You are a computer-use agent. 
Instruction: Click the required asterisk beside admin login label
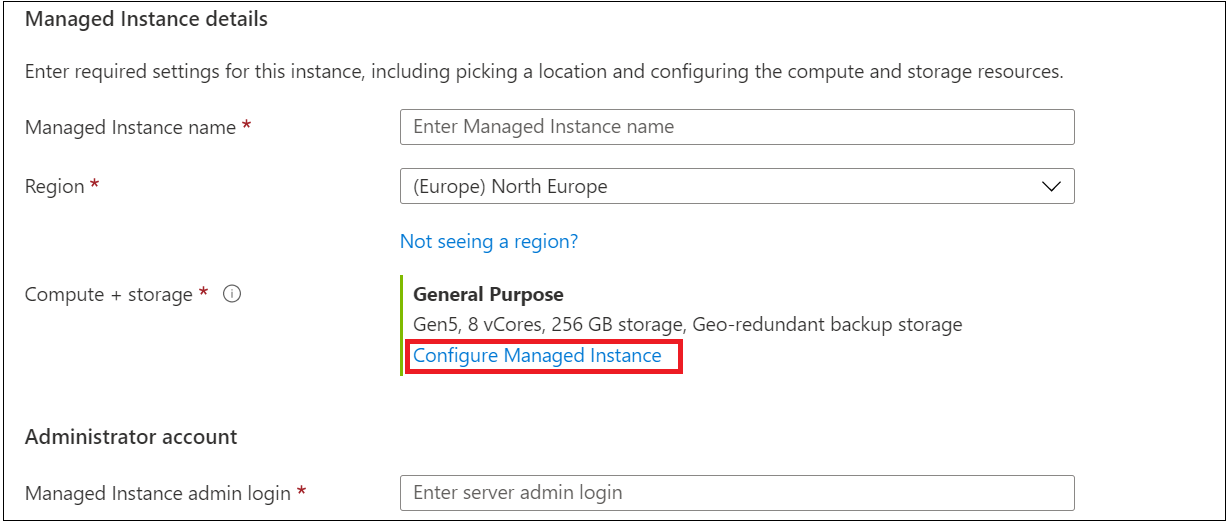pyautogui.click(x=301, y=492)
